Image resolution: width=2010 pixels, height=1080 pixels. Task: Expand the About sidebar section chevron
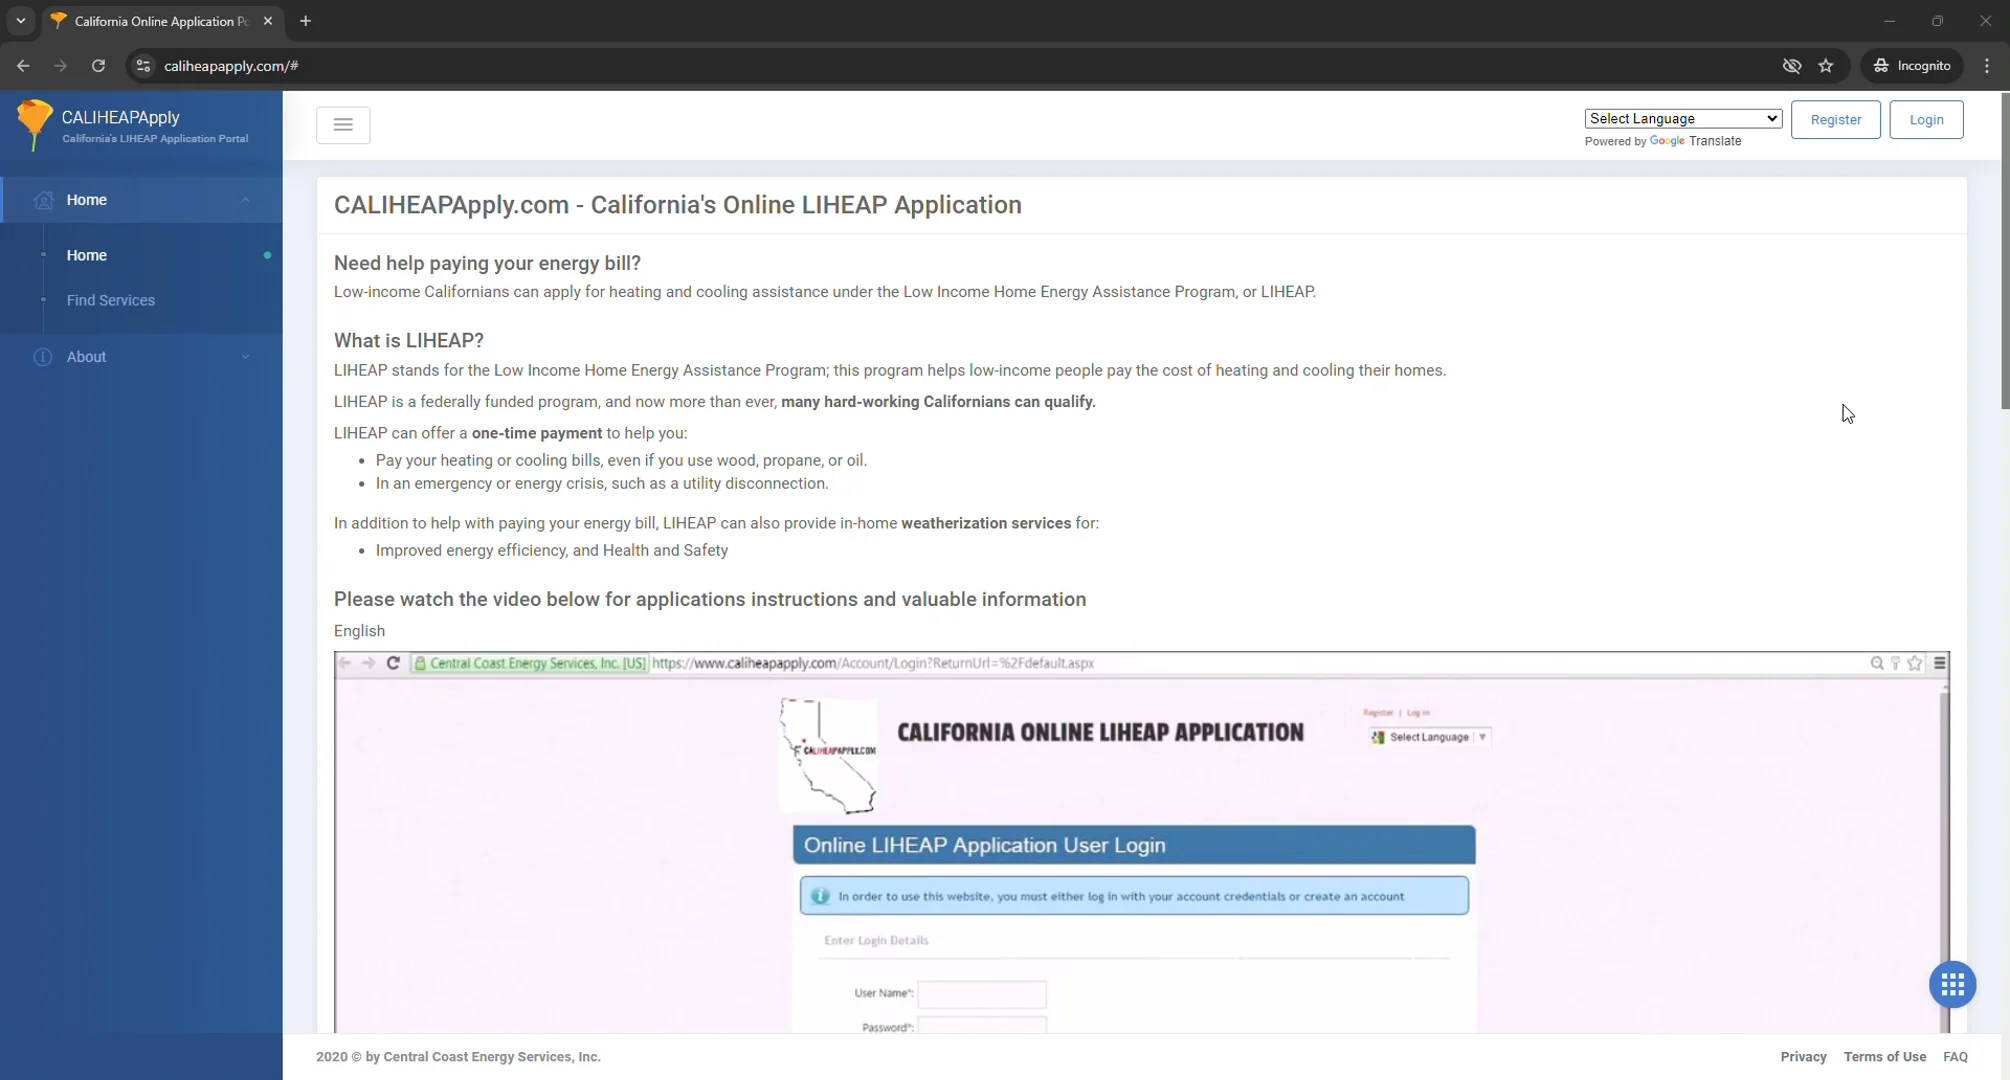[245, 357]
